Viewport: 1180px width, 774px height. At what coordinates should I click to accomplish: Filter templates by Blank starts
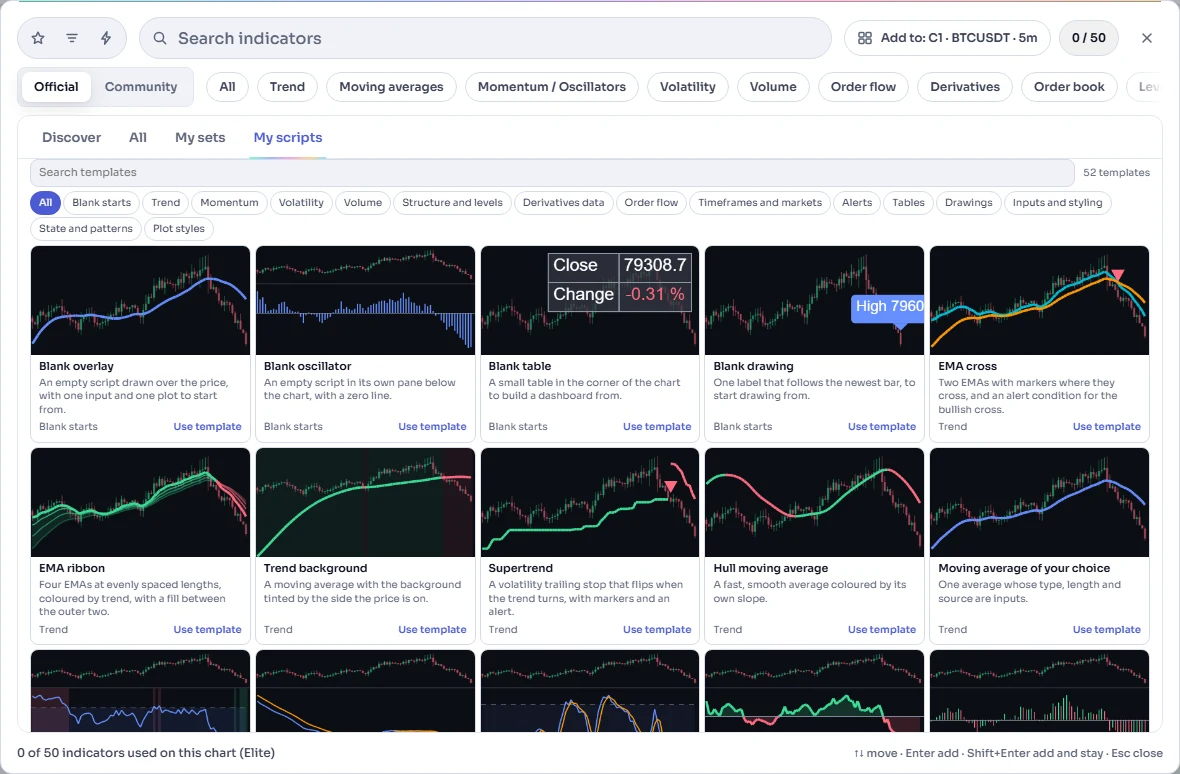pos(102,202)
